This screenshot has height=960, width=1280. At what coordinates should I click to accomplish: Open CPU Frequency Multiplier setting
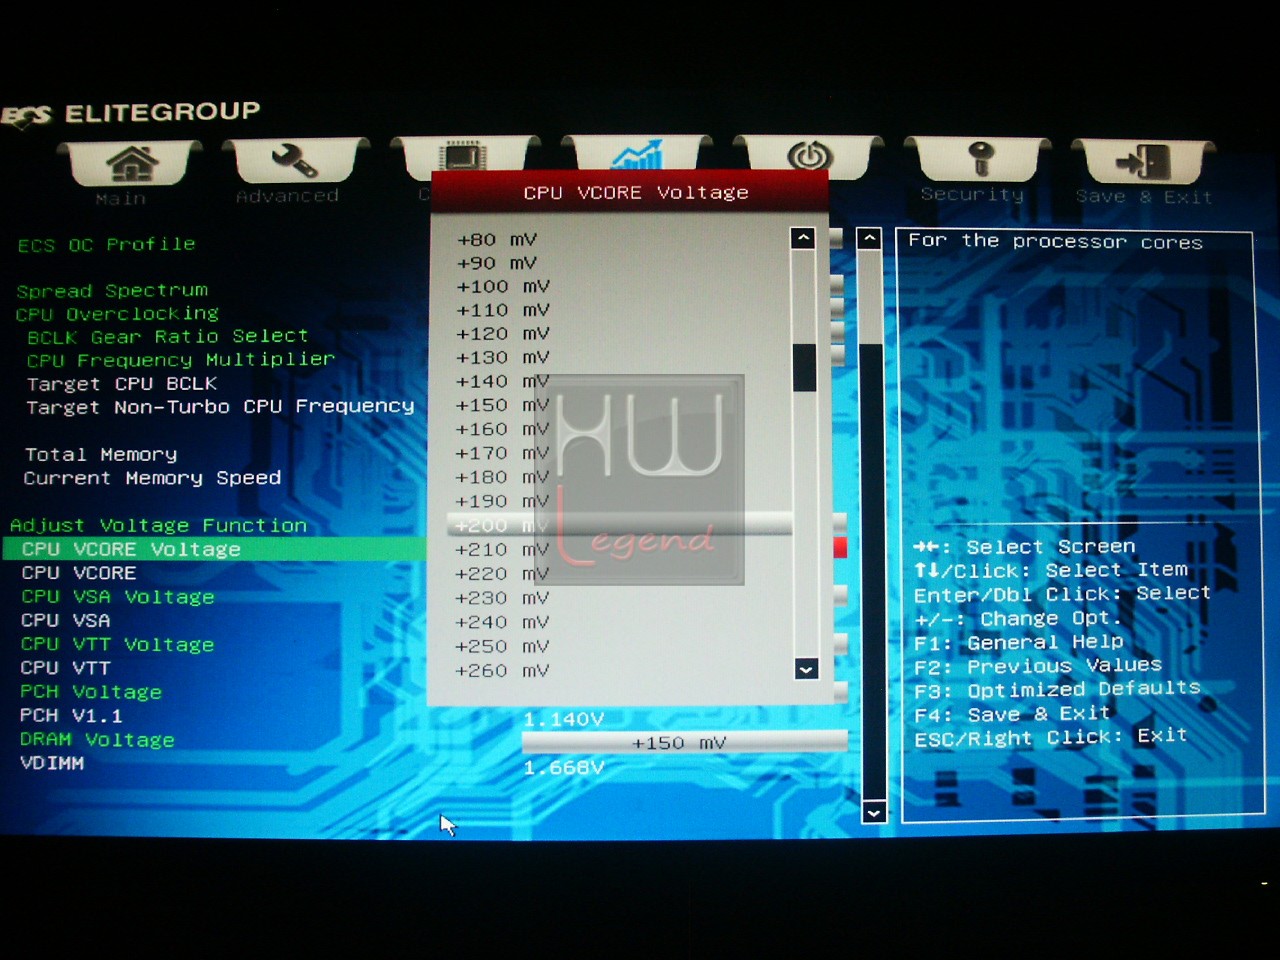tap(181, 359)
